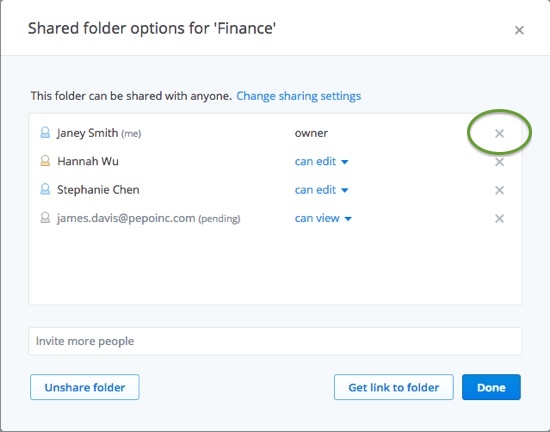Open Hannah Wu's can edit permission dropdown
This screenshot has width=550, height=432.
pyautogui.click(x=321, y=161)
